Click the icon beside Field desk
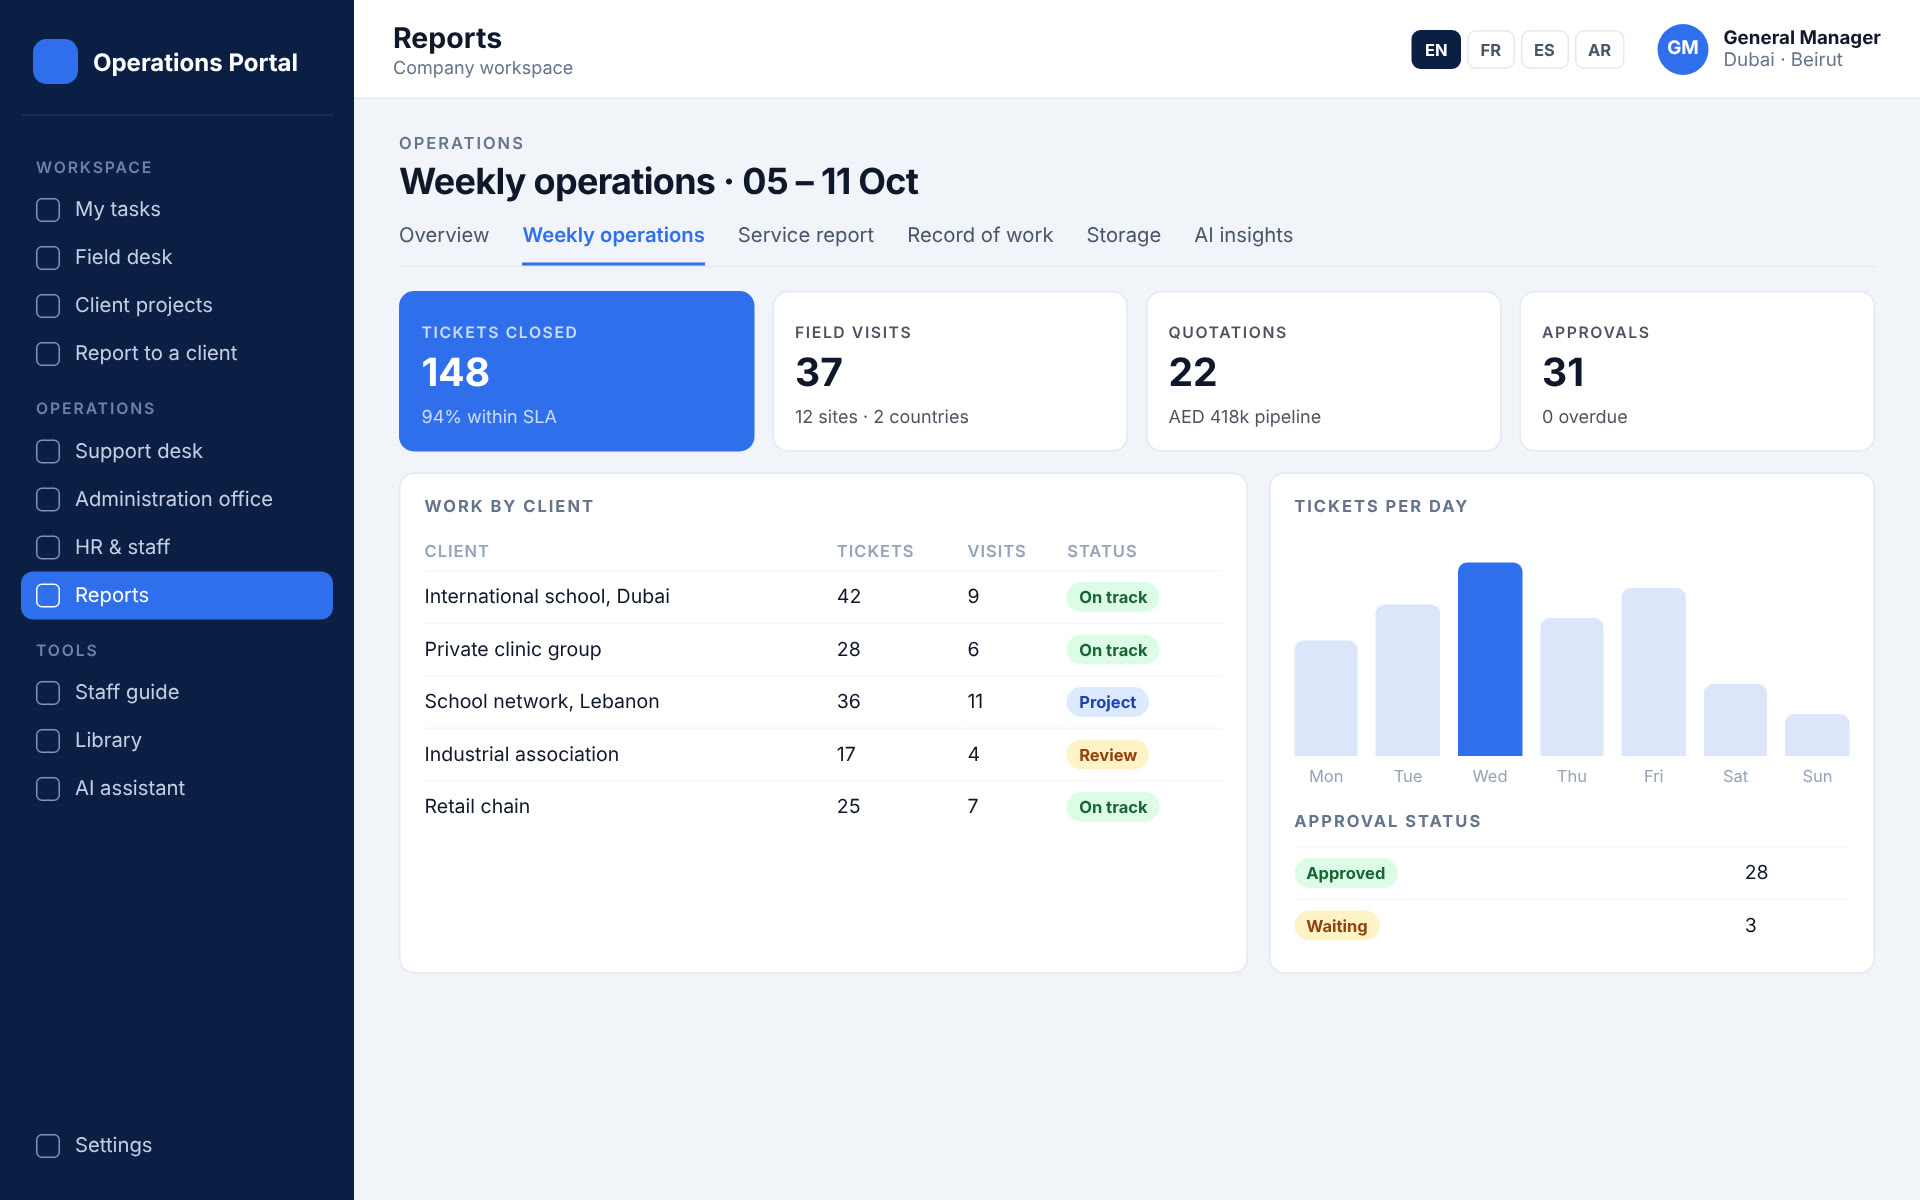This screenshot has height=1200, width=1920. [x=48, y=258]
